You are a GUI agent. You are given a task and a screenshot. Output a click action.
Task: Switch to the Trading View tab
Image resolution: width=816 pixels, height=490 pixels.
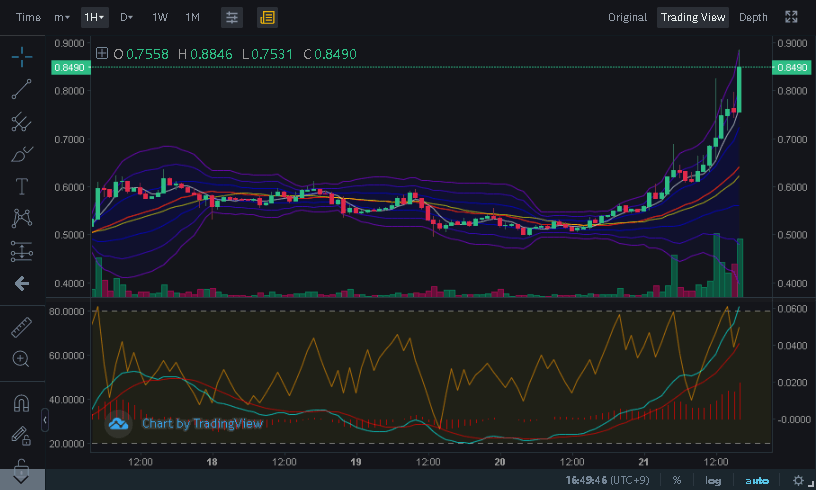693,18
